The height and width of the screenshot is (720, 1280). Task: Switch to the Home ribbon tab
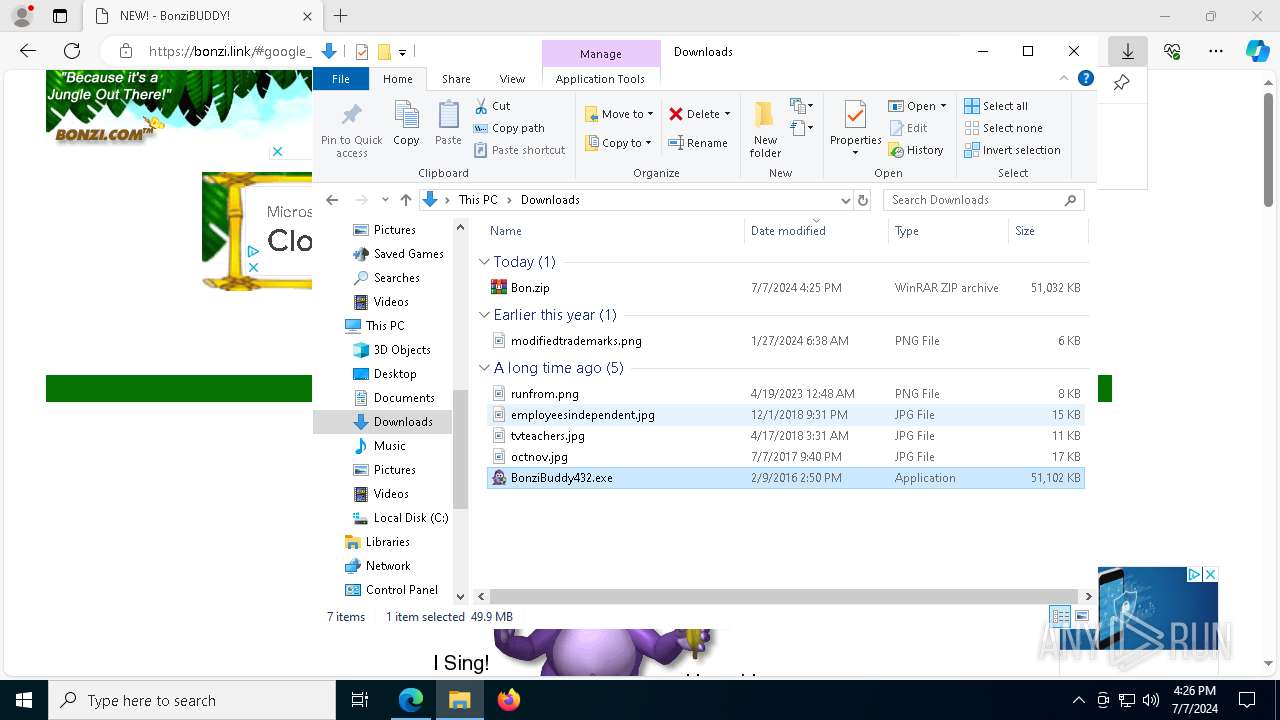click(397, 79)
